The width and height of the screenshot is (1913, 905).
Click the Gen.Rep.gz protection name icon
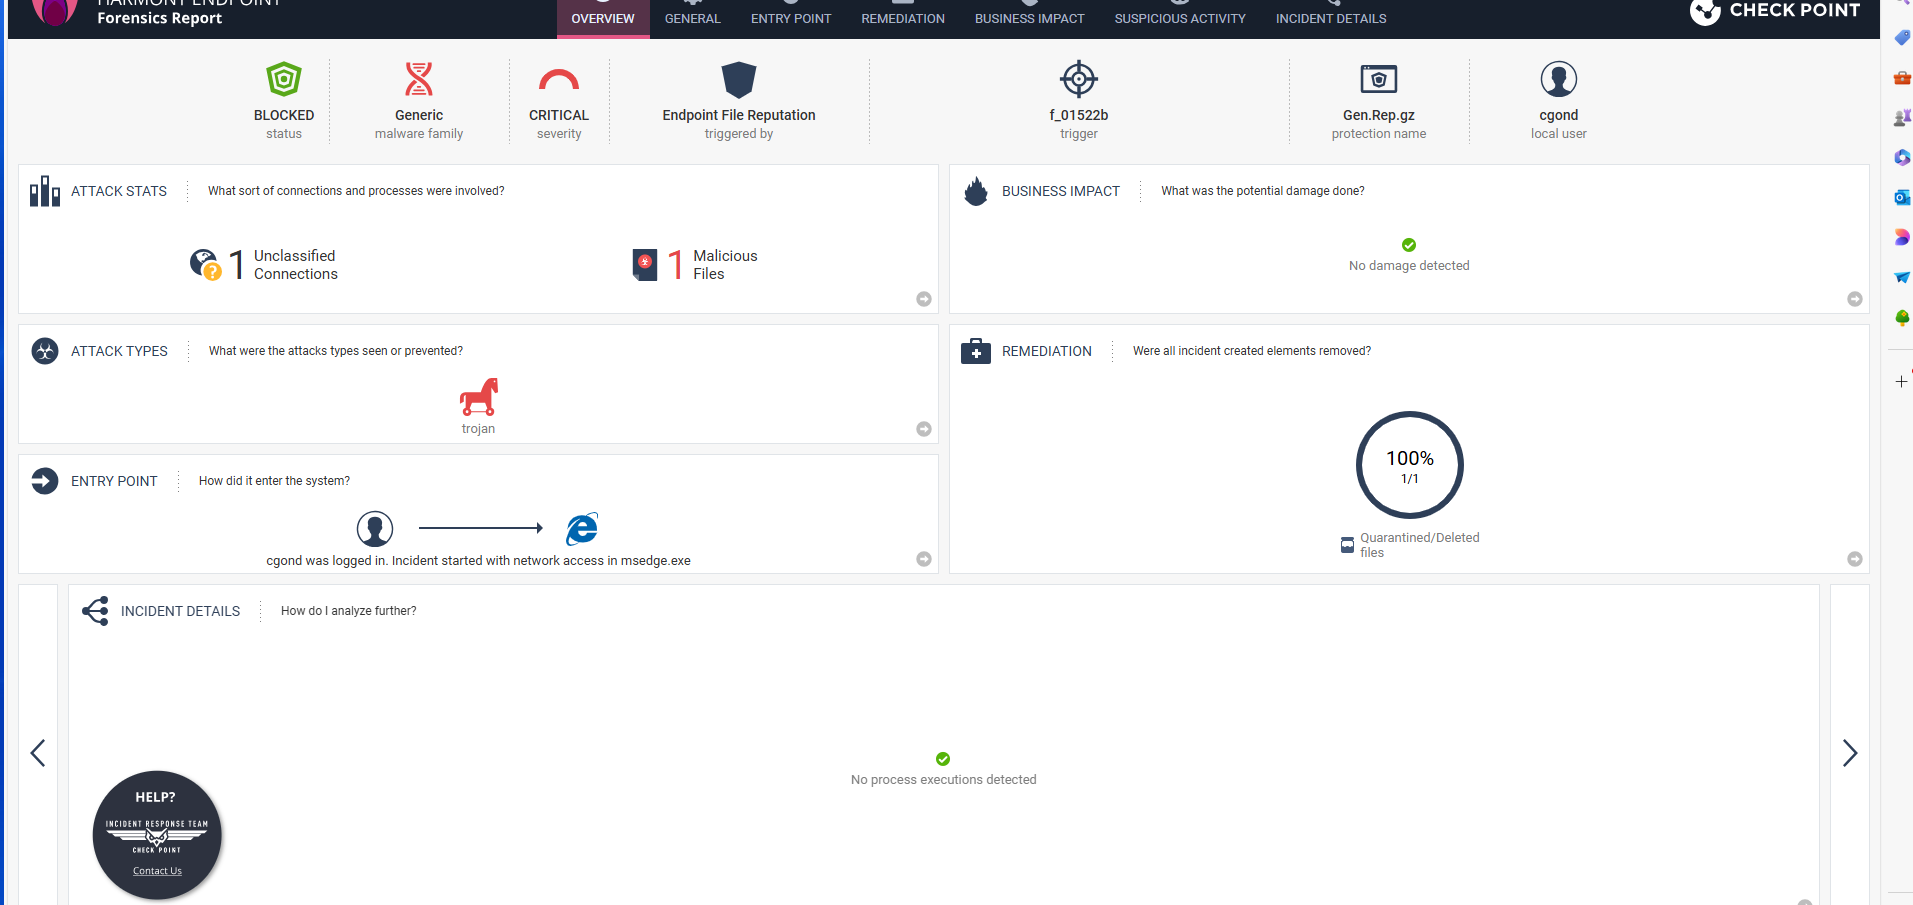coord(1379,79)
